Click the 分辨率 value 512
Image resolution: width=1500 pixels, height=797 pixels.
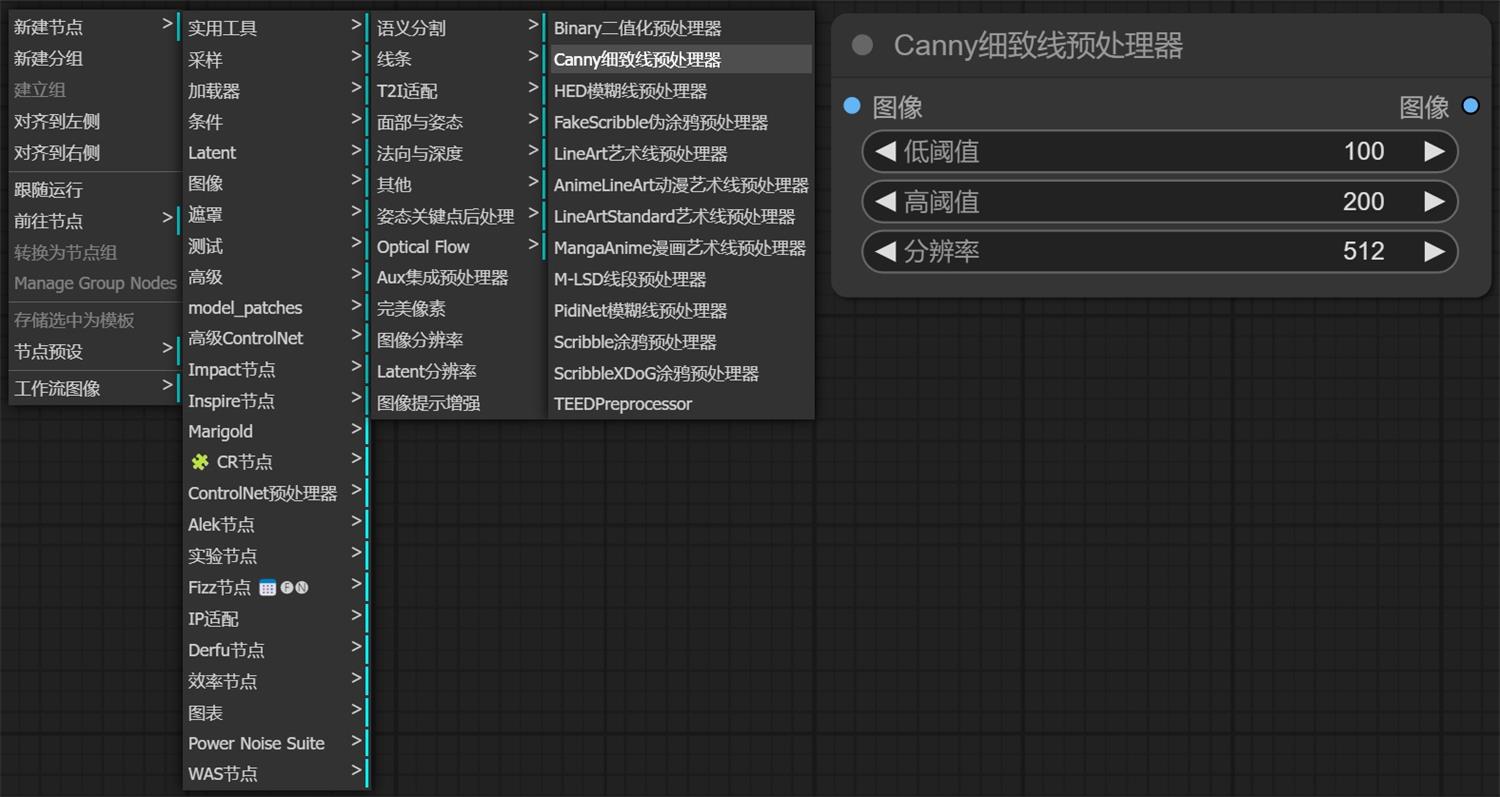(x=1364, y=251)
